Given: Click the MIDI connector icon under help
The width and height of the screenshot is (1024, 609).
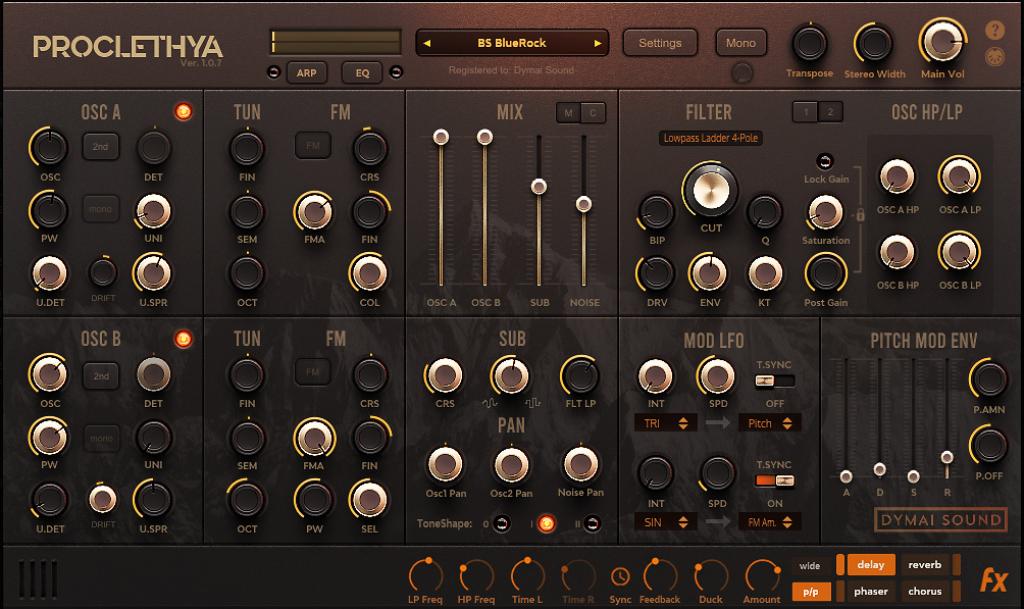Looking at the screenshot, I should coord(995,57).
